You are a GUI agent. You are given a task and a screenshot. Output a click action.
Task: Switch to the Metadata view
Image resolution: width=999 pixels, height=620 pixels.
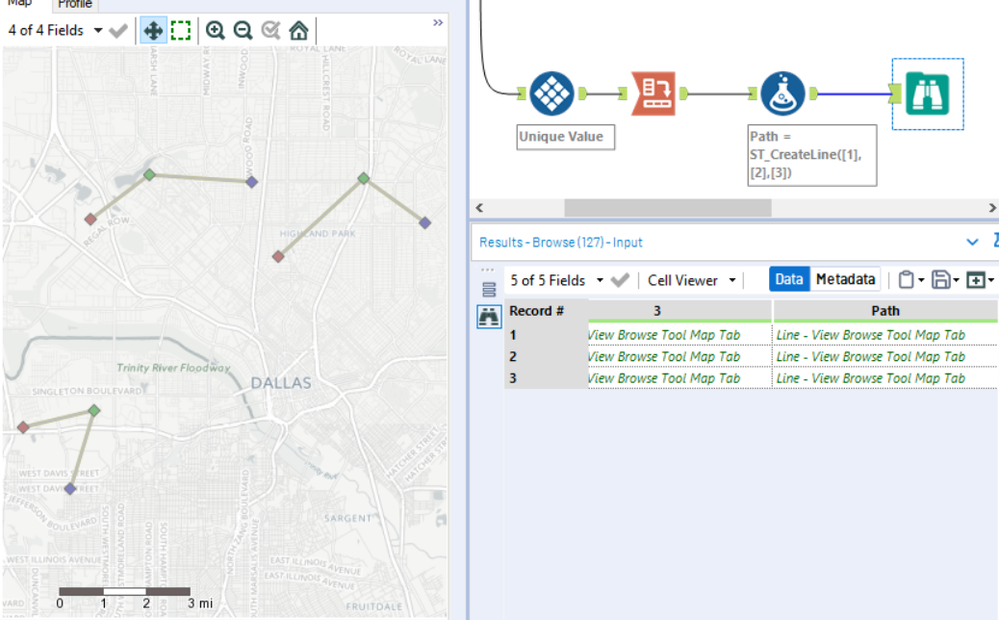845,279
